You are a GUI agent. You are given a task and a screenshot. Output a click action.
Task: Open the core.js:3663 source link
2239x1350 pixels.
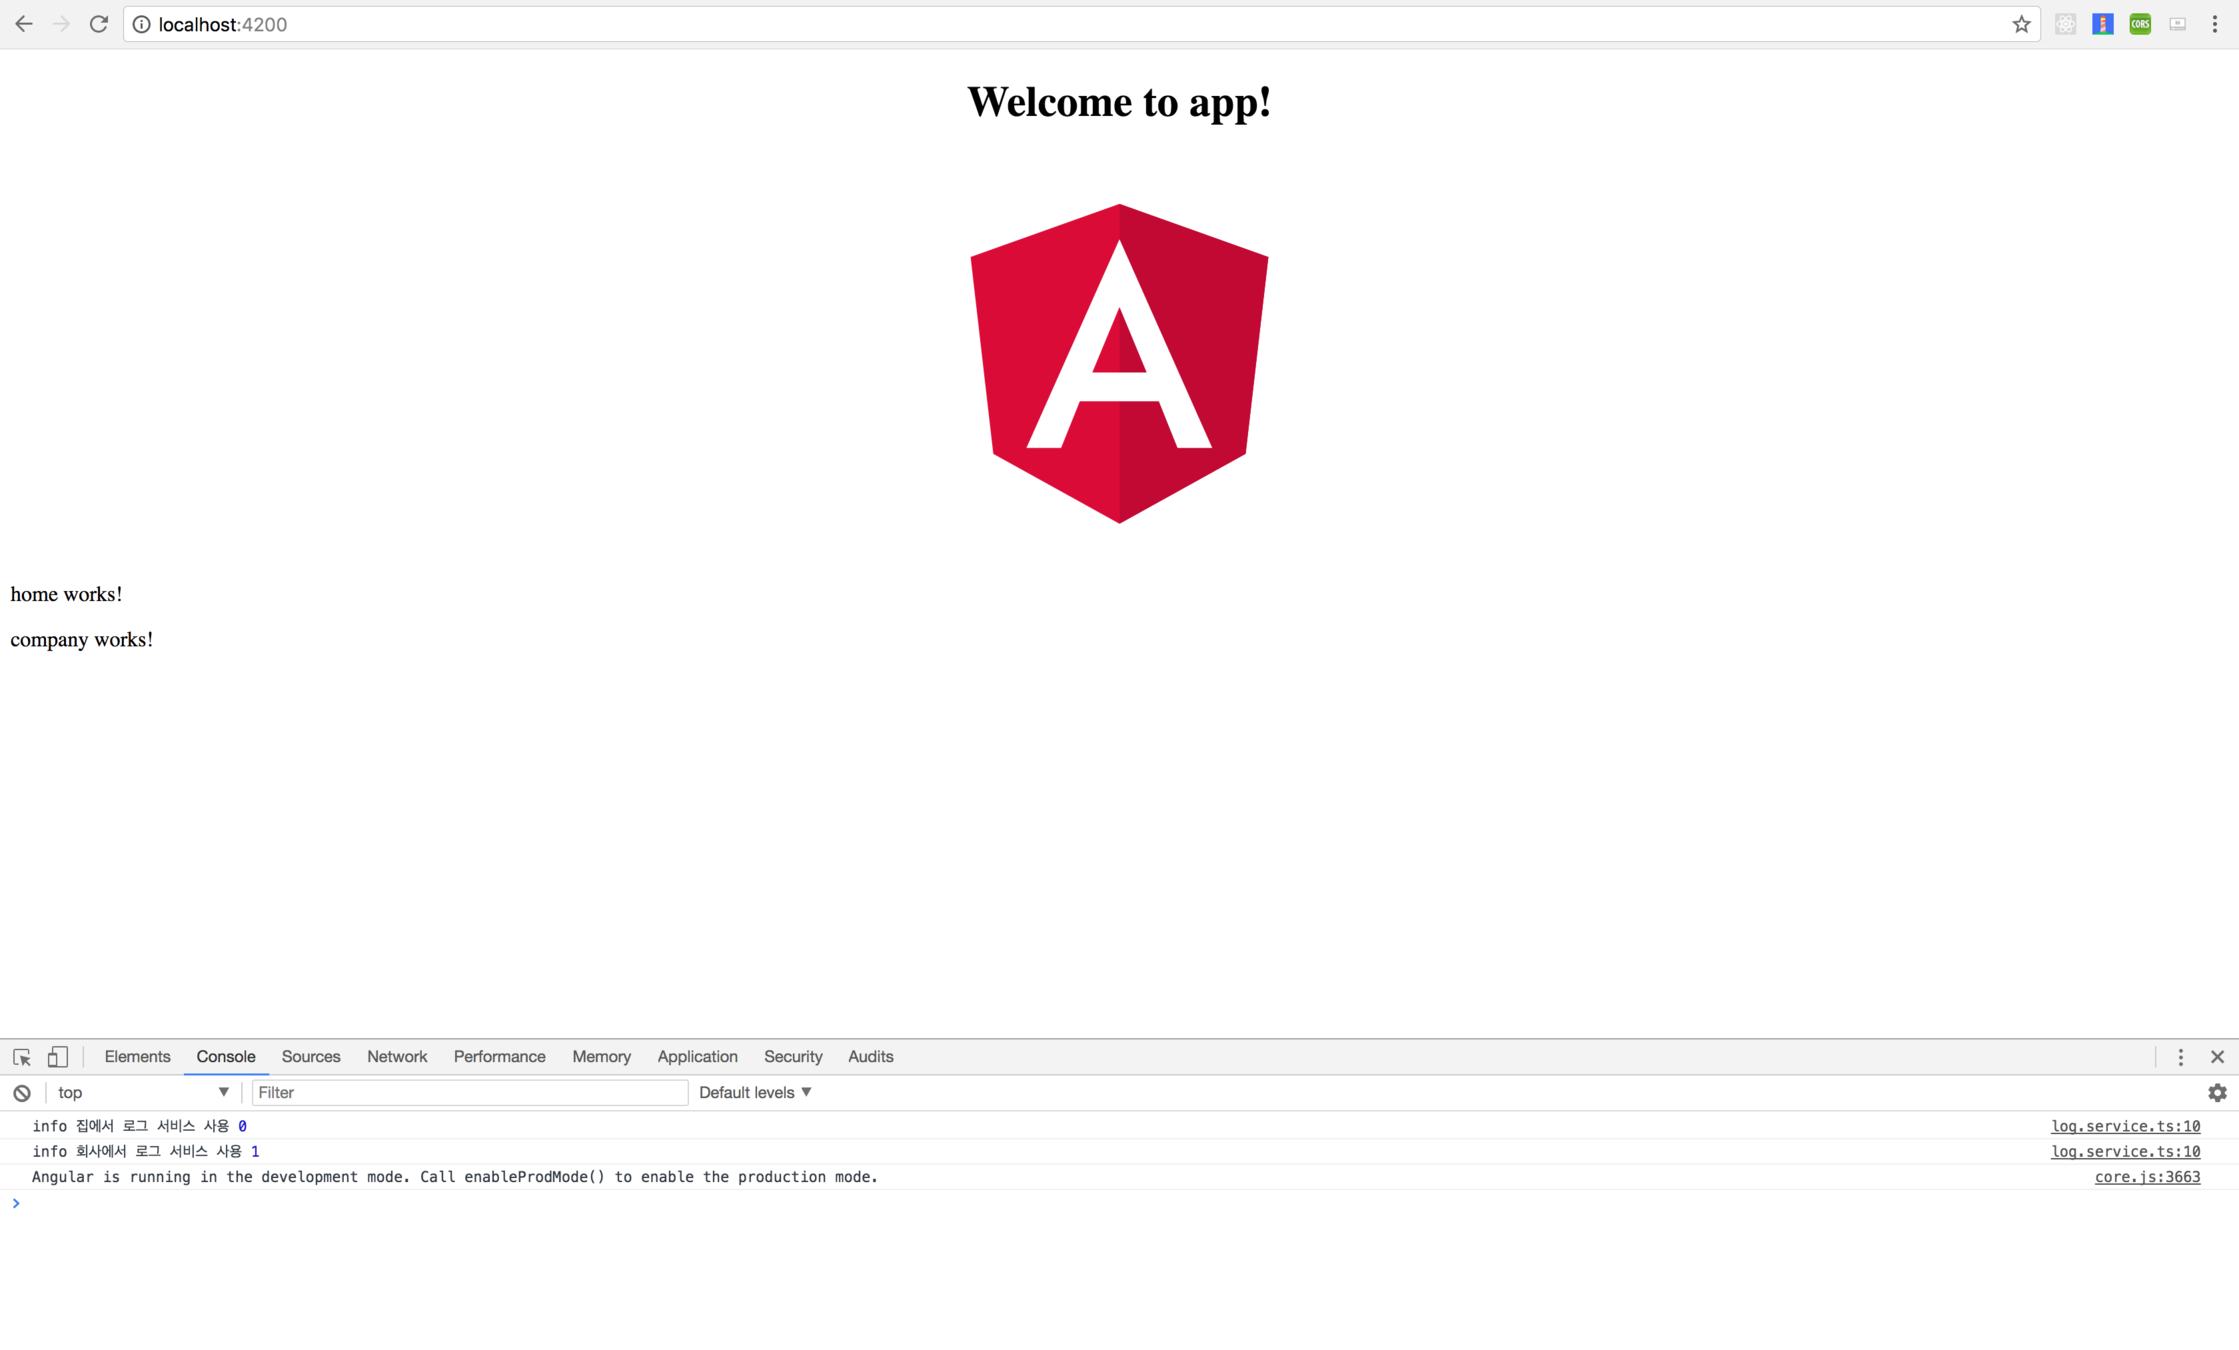[2147, 1177]
